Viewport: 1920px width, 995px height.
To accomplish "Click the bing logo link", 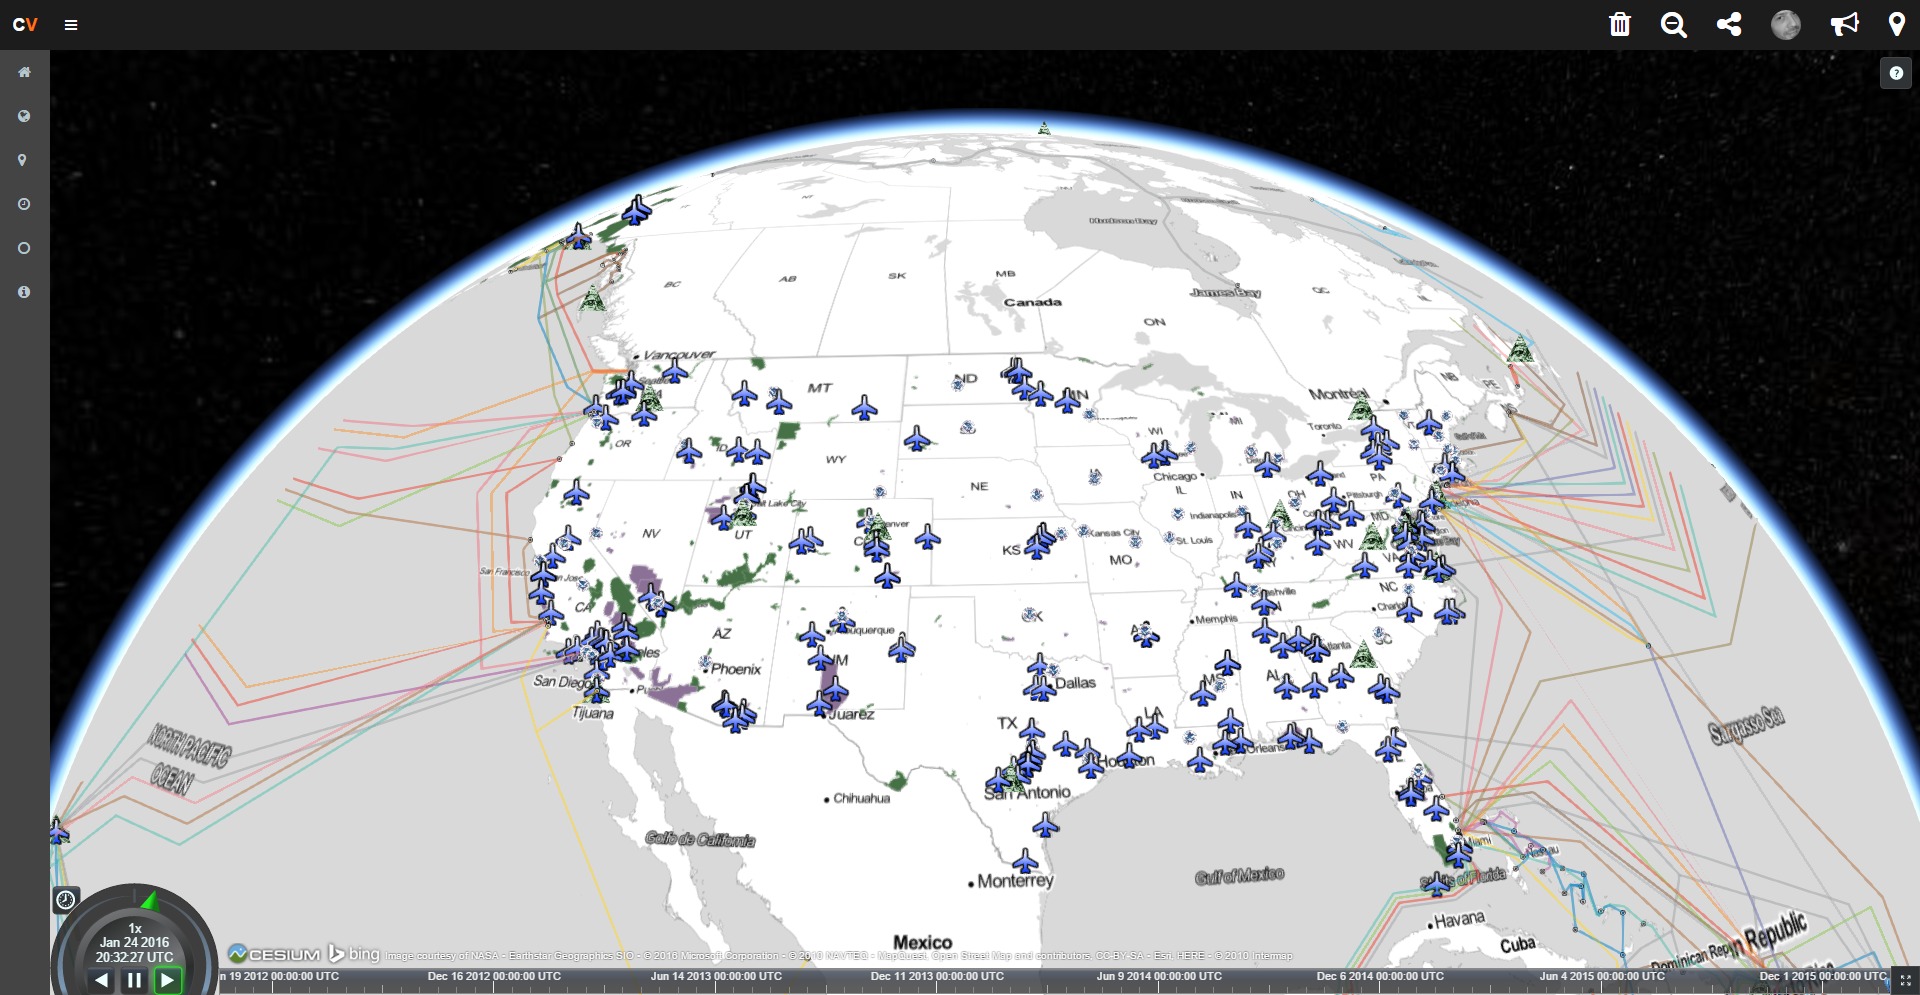I will pyautogui.click(x=355, y=954).
